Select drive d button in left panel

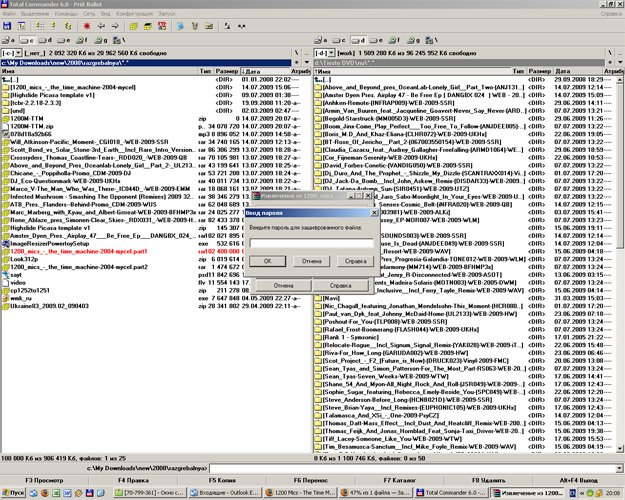pos(45,40)
